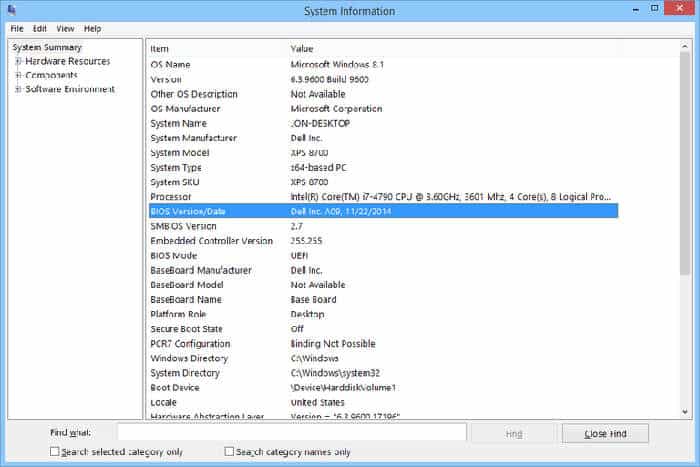
Task: Focus the Find what text field
Action: click(291, 432)
